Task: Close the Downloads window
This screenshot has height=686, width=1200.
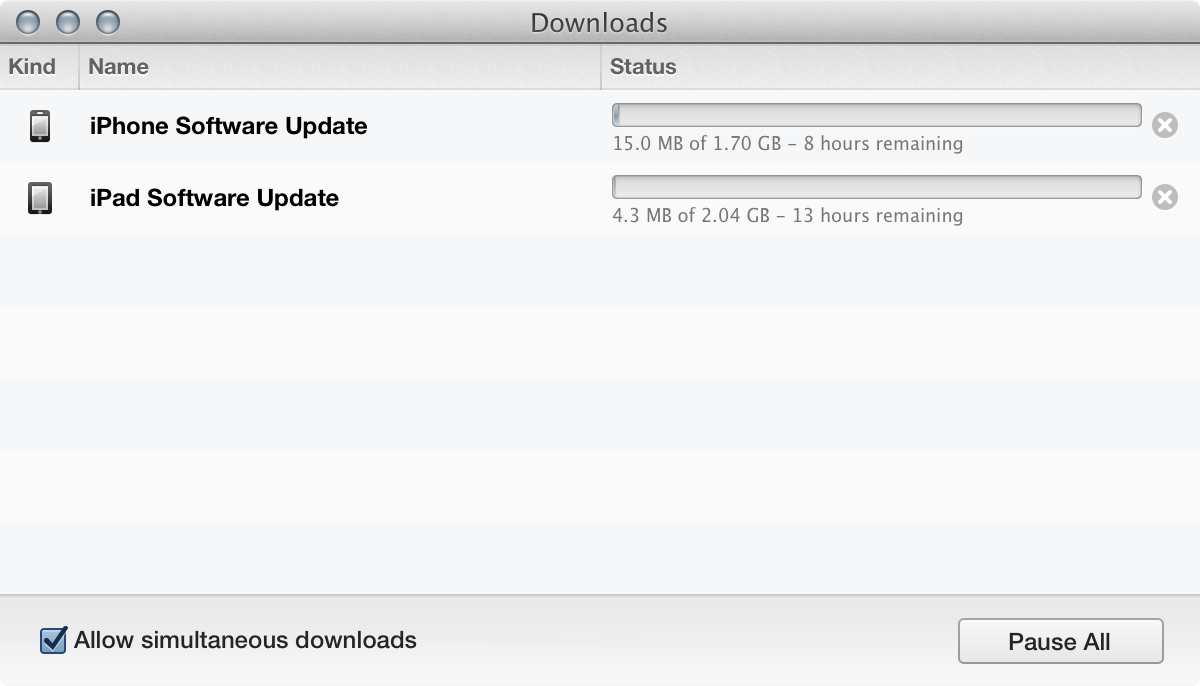Action: click(30, 22)
